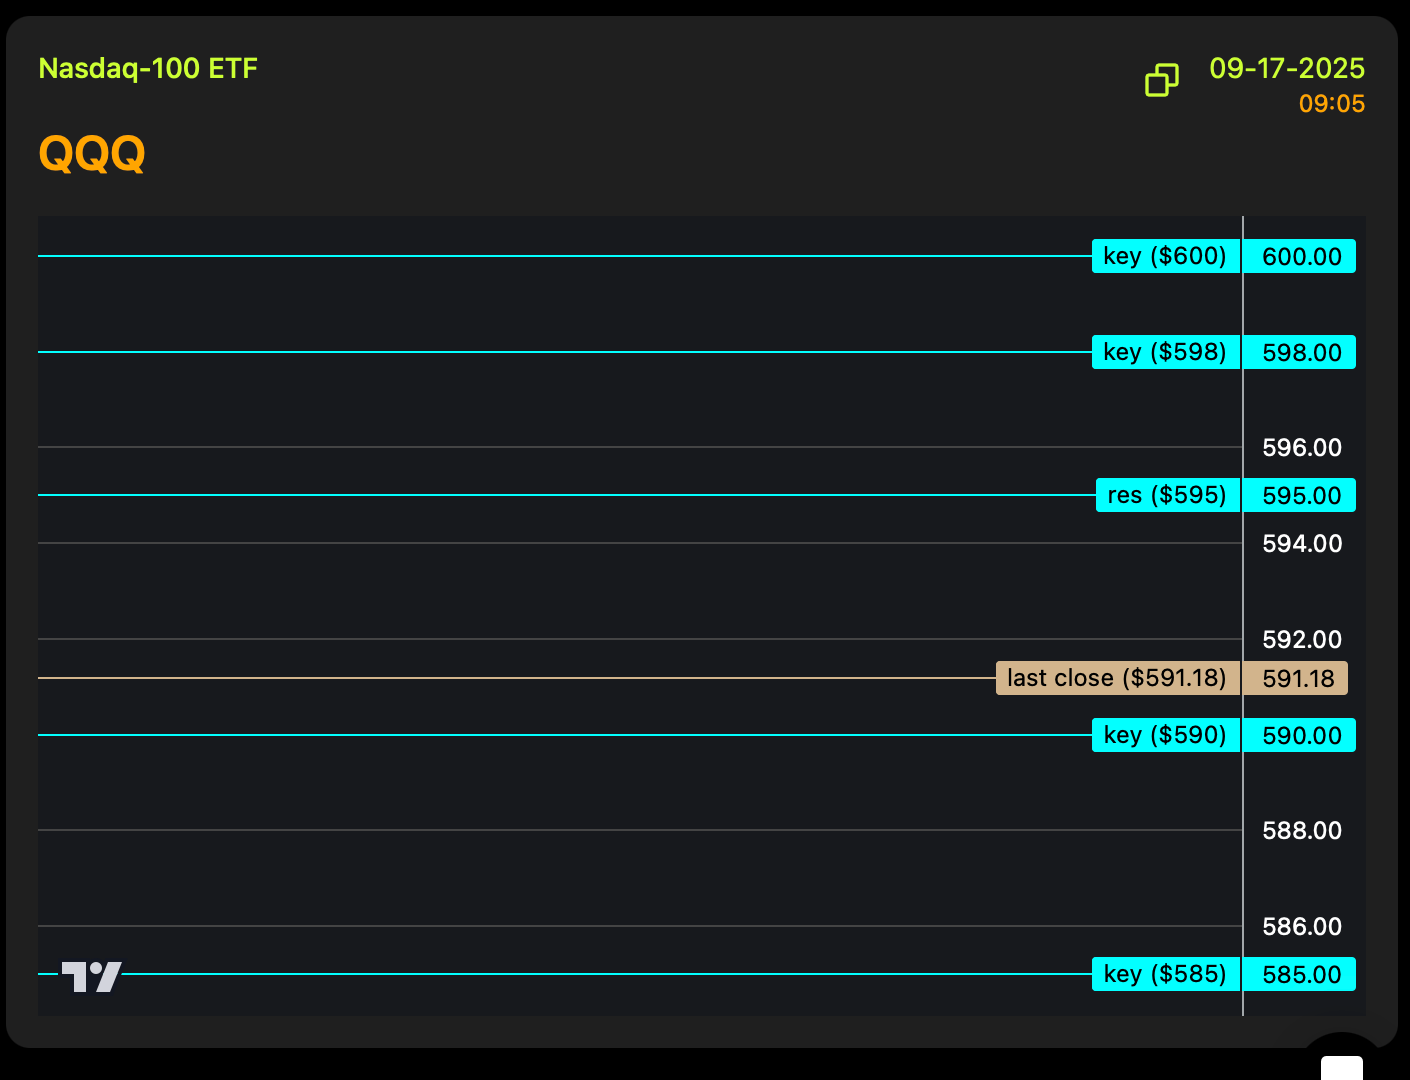1410x1080 pixels.
Task: Click the 600.00 price axis tag
Action: [1301, 256]
